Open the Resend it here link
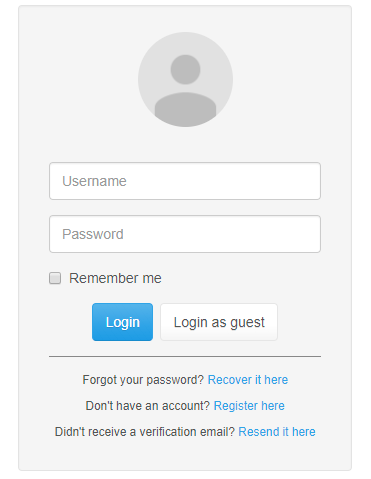 tap(277, 432)
